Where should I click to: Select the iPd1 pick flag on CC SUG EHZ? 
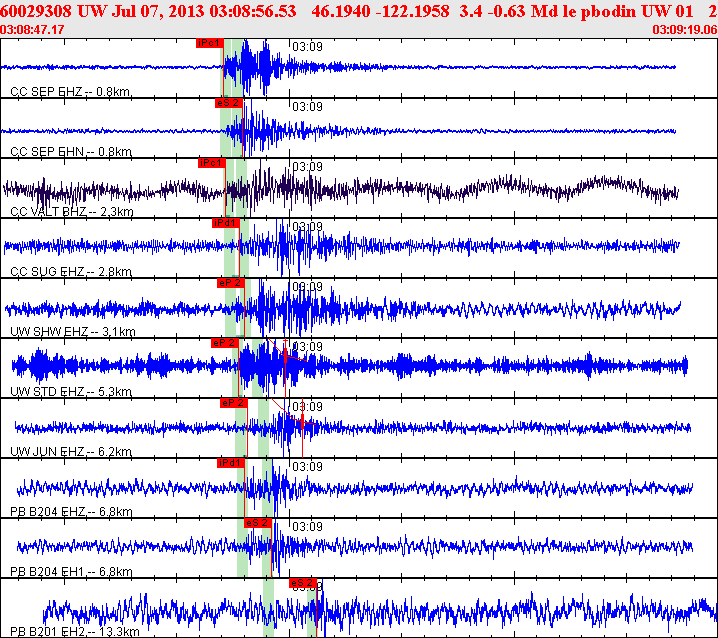226,224
